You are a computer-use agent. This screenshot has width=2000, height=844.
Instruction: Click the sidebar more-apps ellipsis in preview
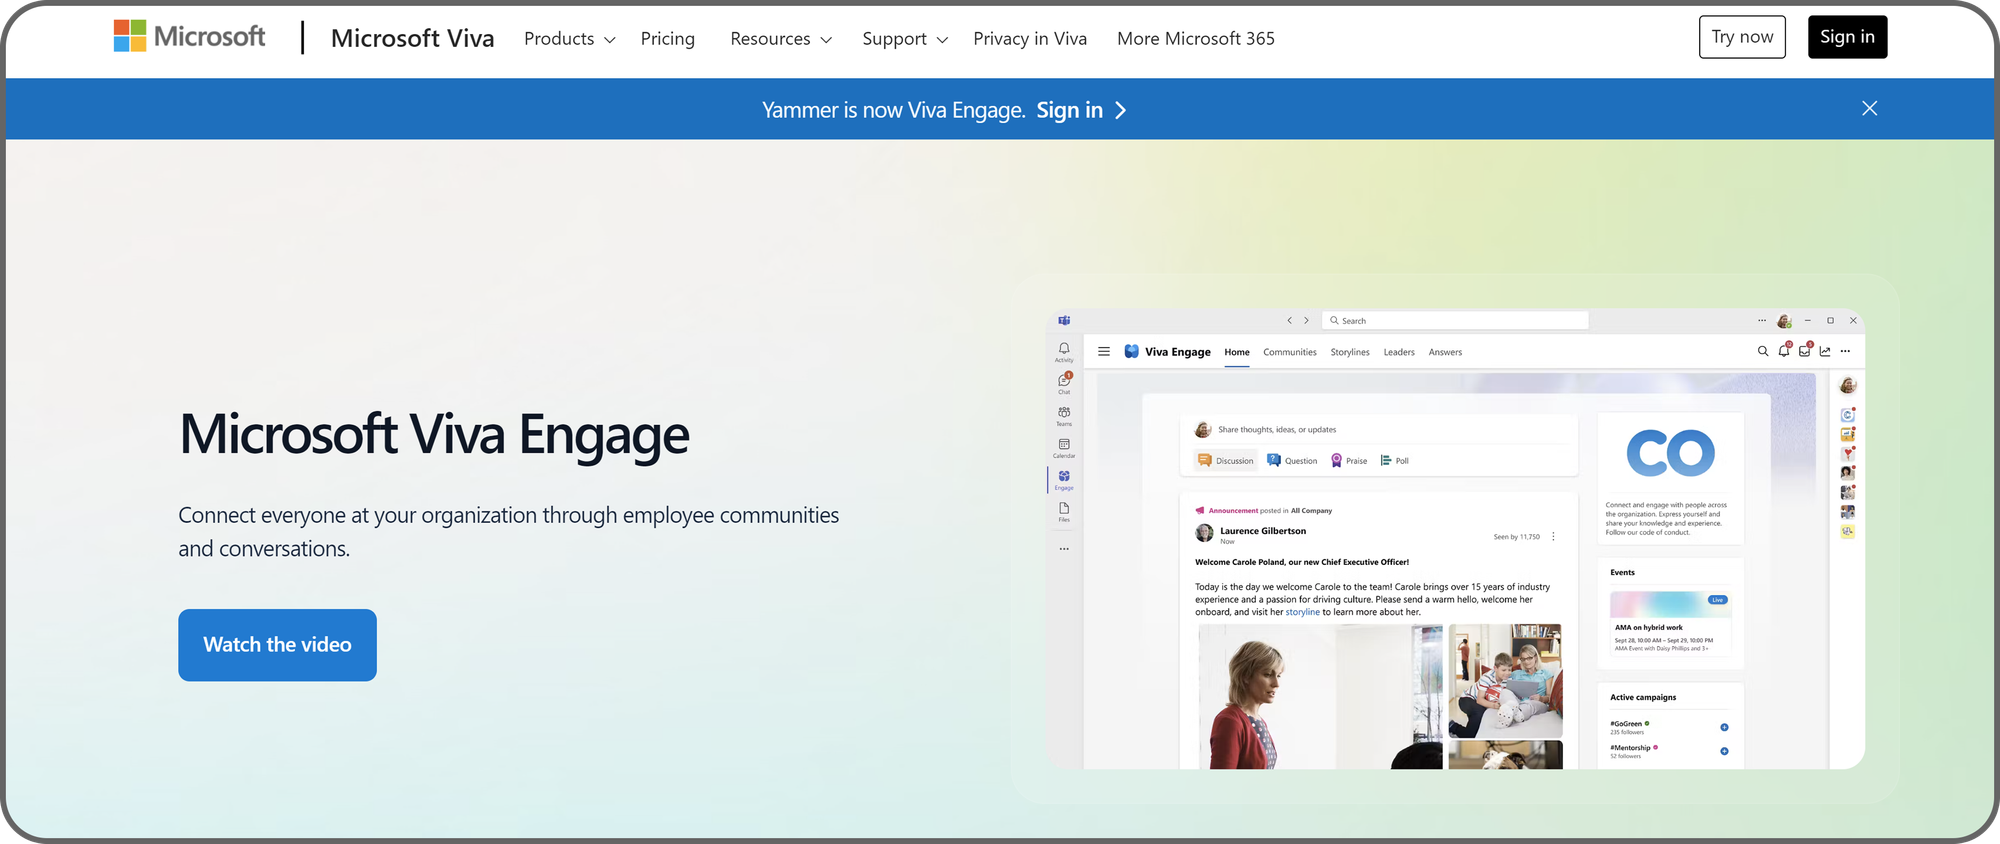point(1064,549)
